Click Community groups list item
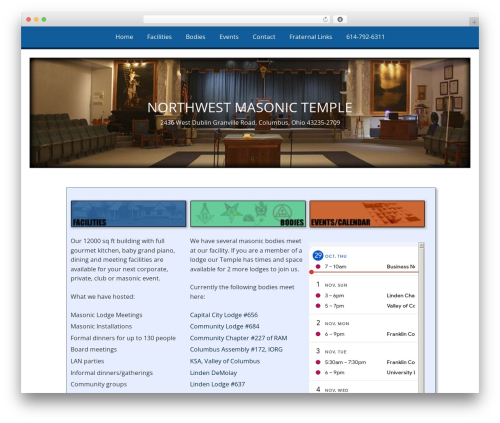Viewport: 500px width, 423px height. (x=99, y=384)
